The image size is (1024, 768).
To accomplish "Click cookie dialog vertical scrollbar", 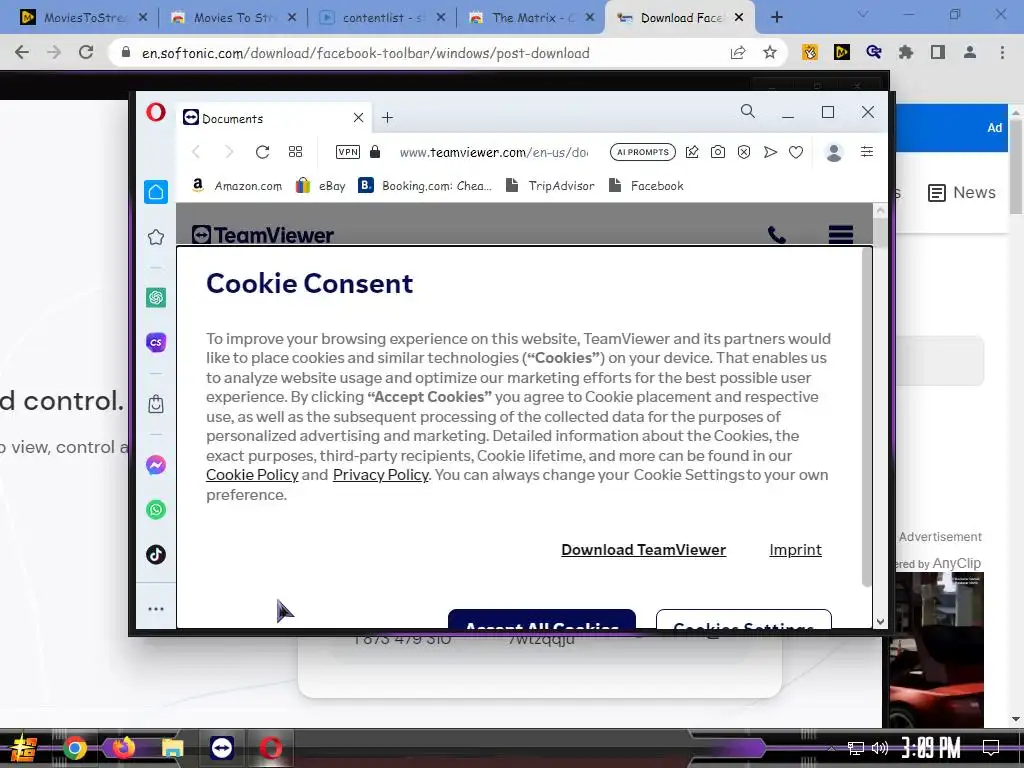I will click(867, 418).
